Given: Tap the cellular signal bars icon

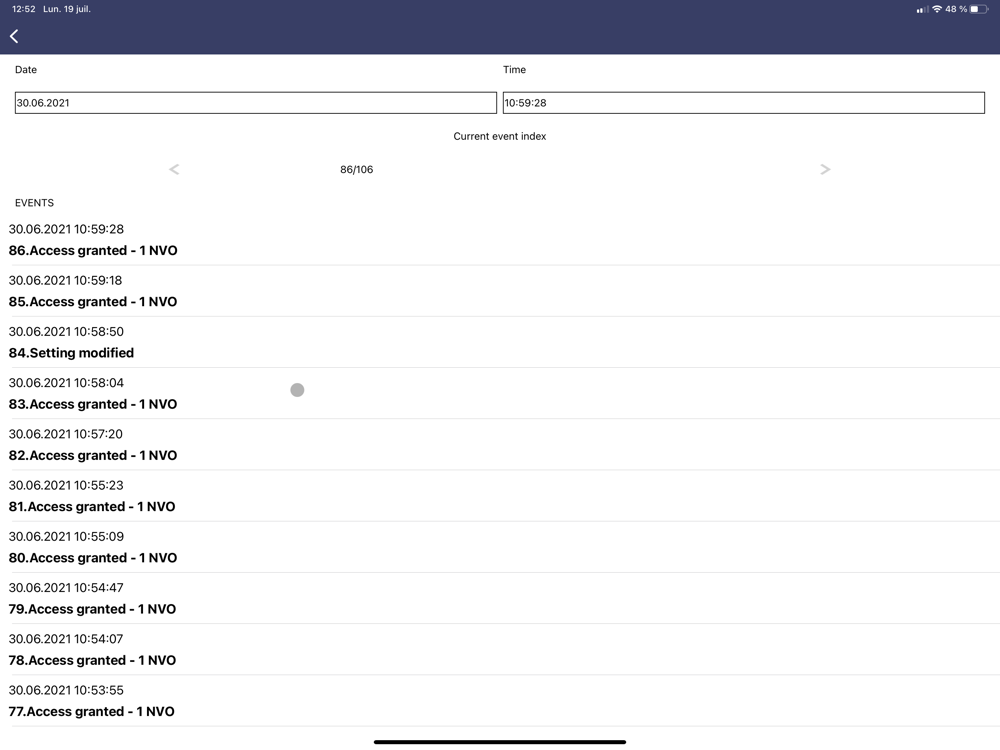Looking at the screenshot, I should click(x=922, y=10).
